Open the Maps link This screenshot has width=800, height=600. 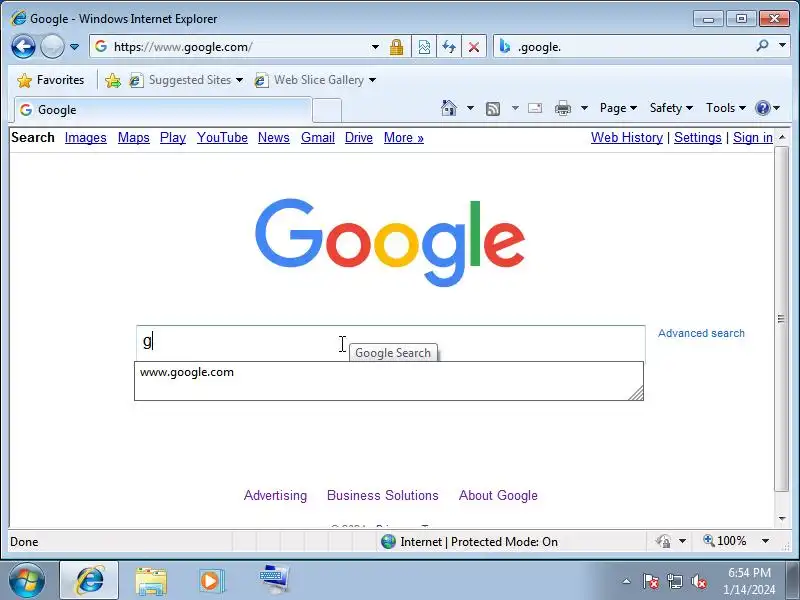[x=134, y=138]
